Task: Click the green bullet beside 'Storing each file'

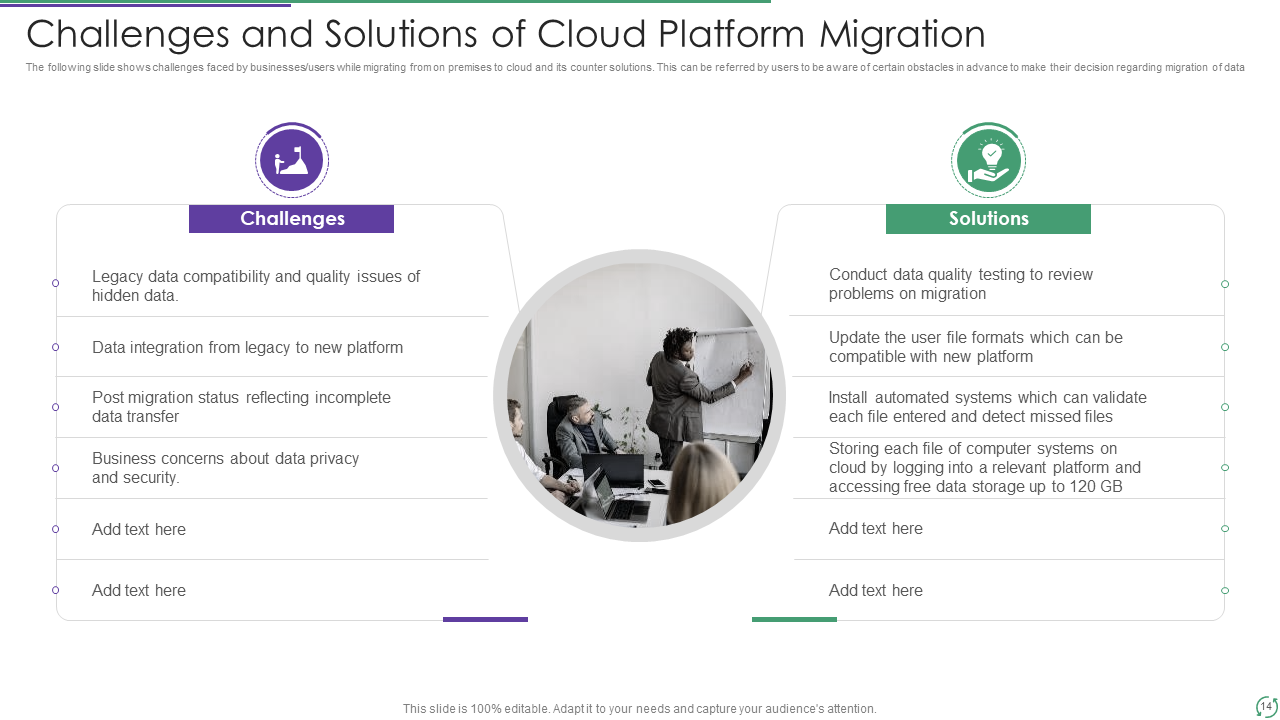Action: pyautogui.click(x=1225, y=467)
